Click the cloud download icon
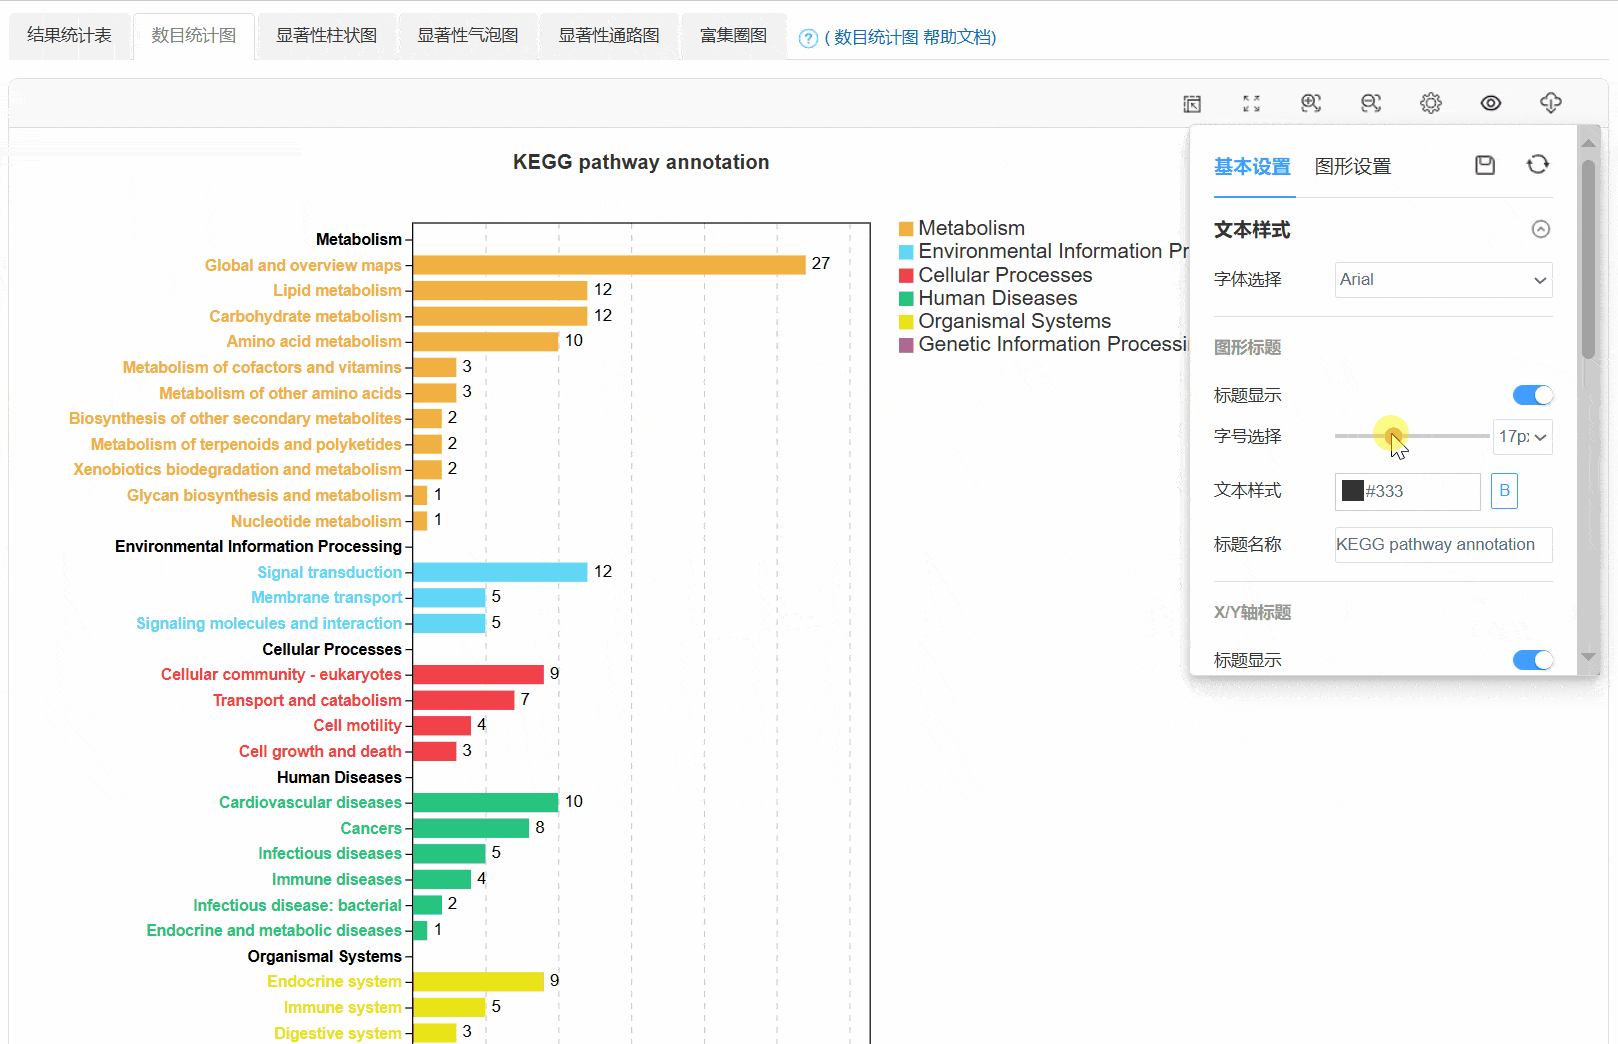 (x=1551, y=102)
